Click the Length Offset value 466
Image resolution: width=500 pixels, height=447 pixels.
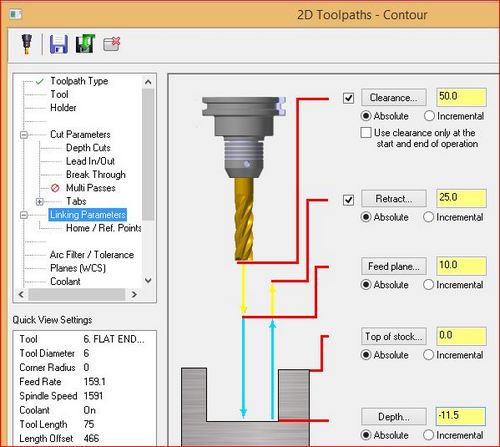click(x=91, y=439)
